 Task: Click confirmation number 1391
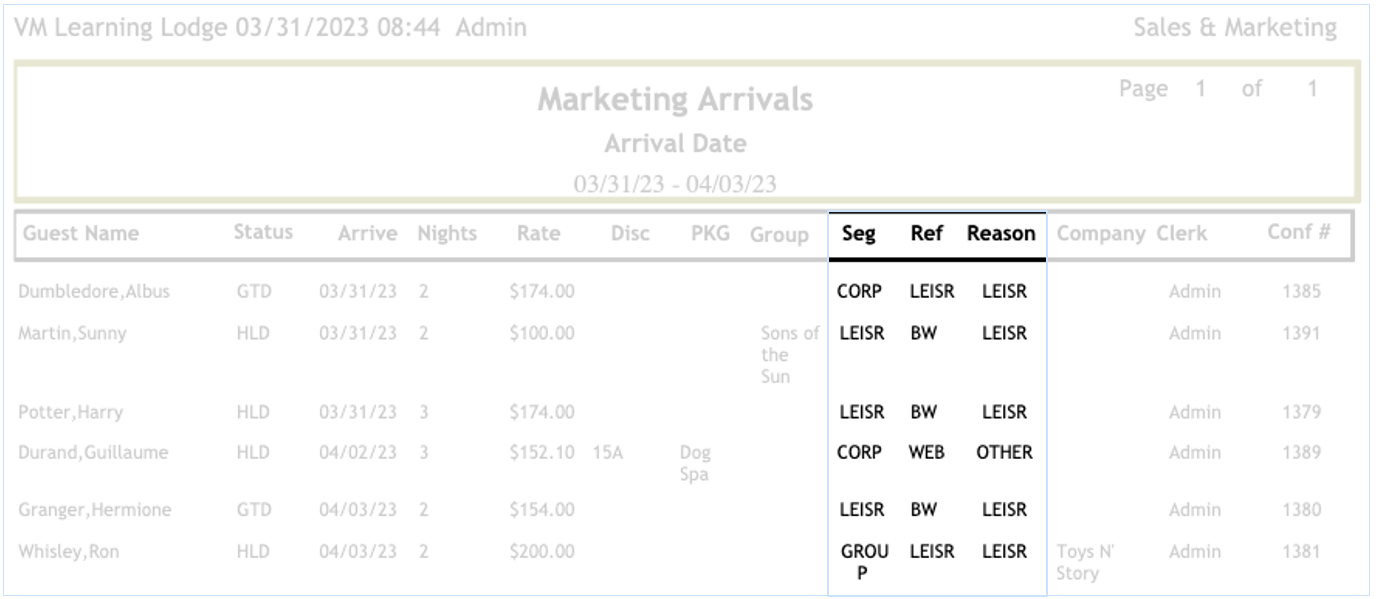click(x=1301, y=334)
